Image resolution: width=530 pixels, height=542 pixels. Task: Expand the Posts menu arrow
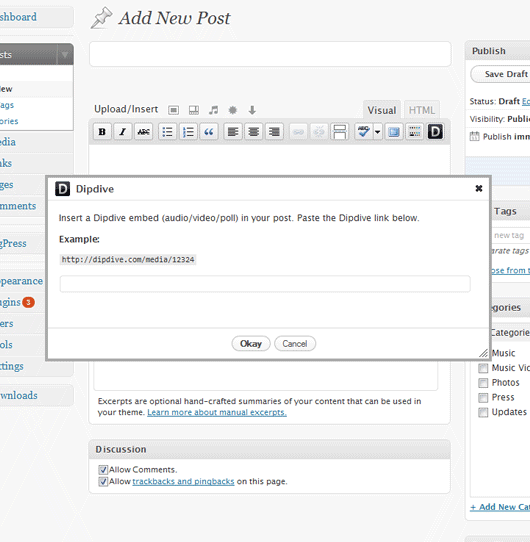point(65,55)
